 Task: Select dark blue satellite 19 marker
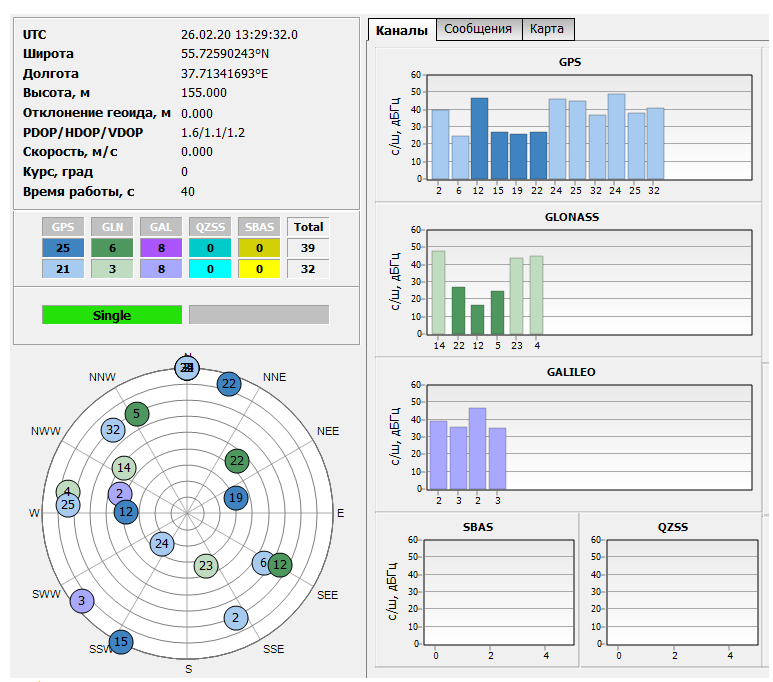pos(236,498)
